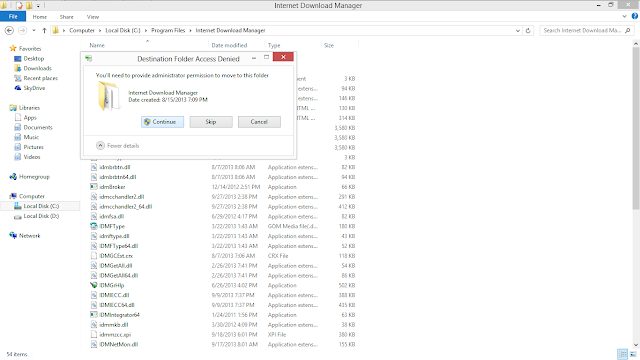Open the File ribbon tab

click(13, 17)
